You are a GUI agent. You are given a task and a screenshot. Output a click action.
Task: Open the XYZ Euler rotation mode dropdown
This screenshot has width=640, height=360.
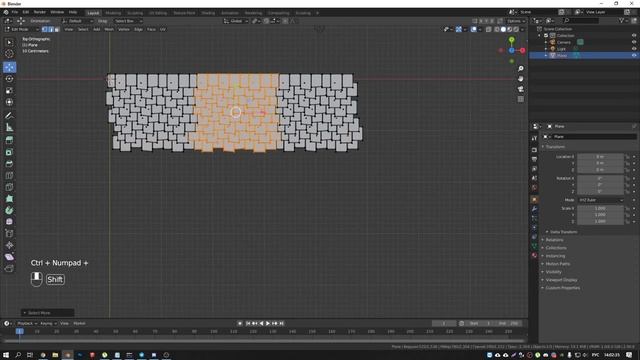601,200
